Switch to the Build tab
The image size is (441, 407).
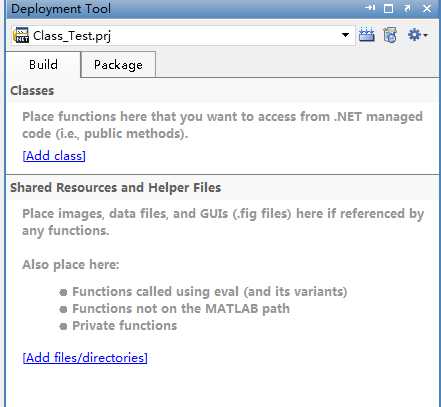pyautogui.click(x=43, y=65)
